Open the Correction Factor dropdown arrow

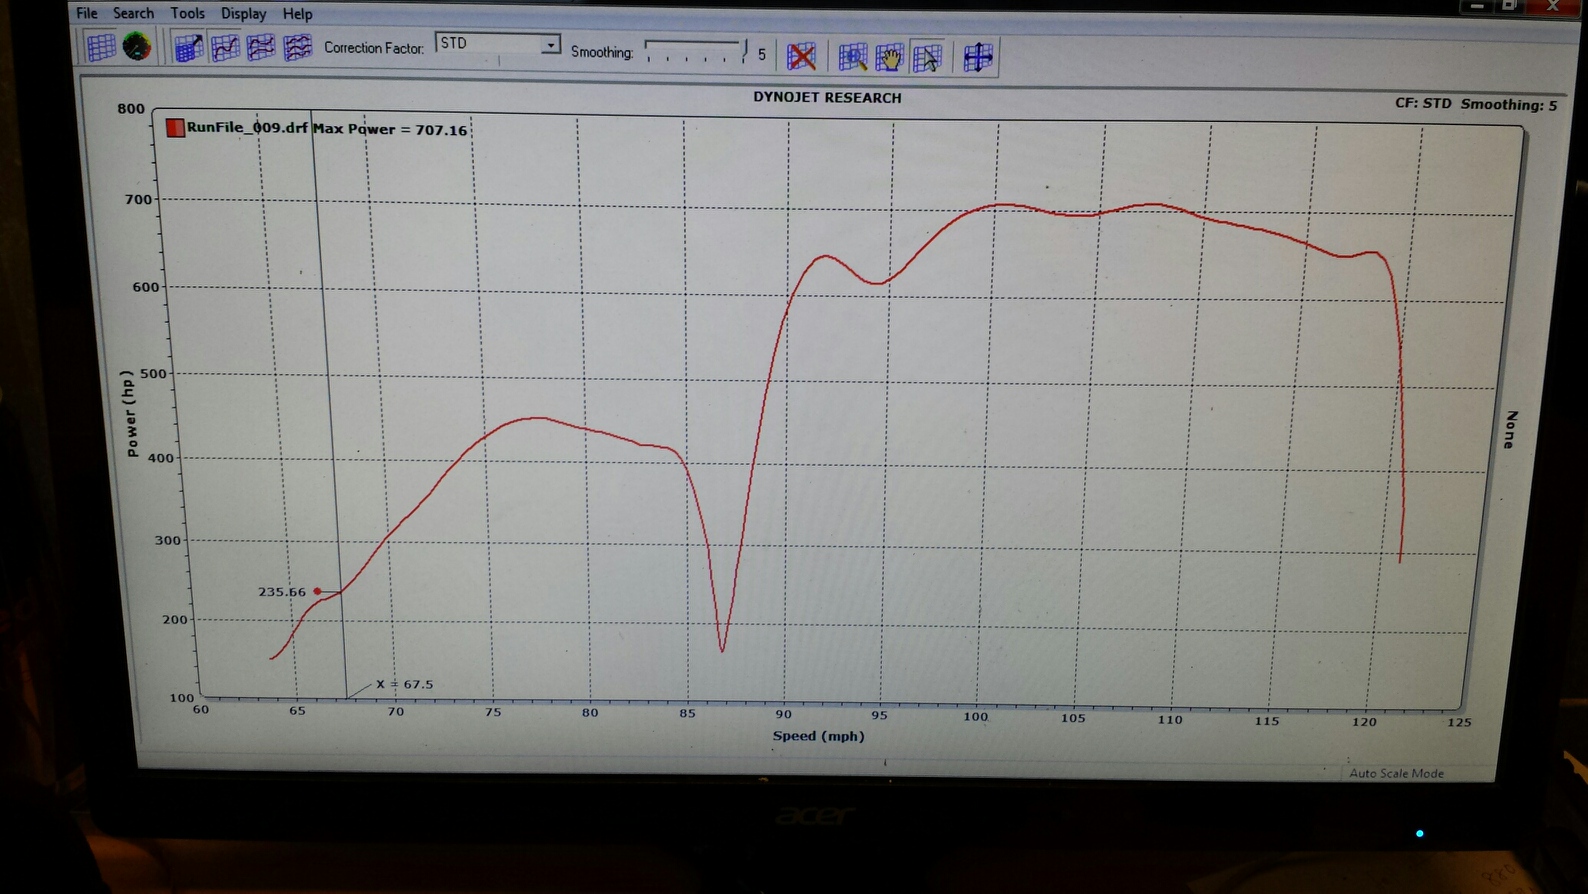point(550,45)
